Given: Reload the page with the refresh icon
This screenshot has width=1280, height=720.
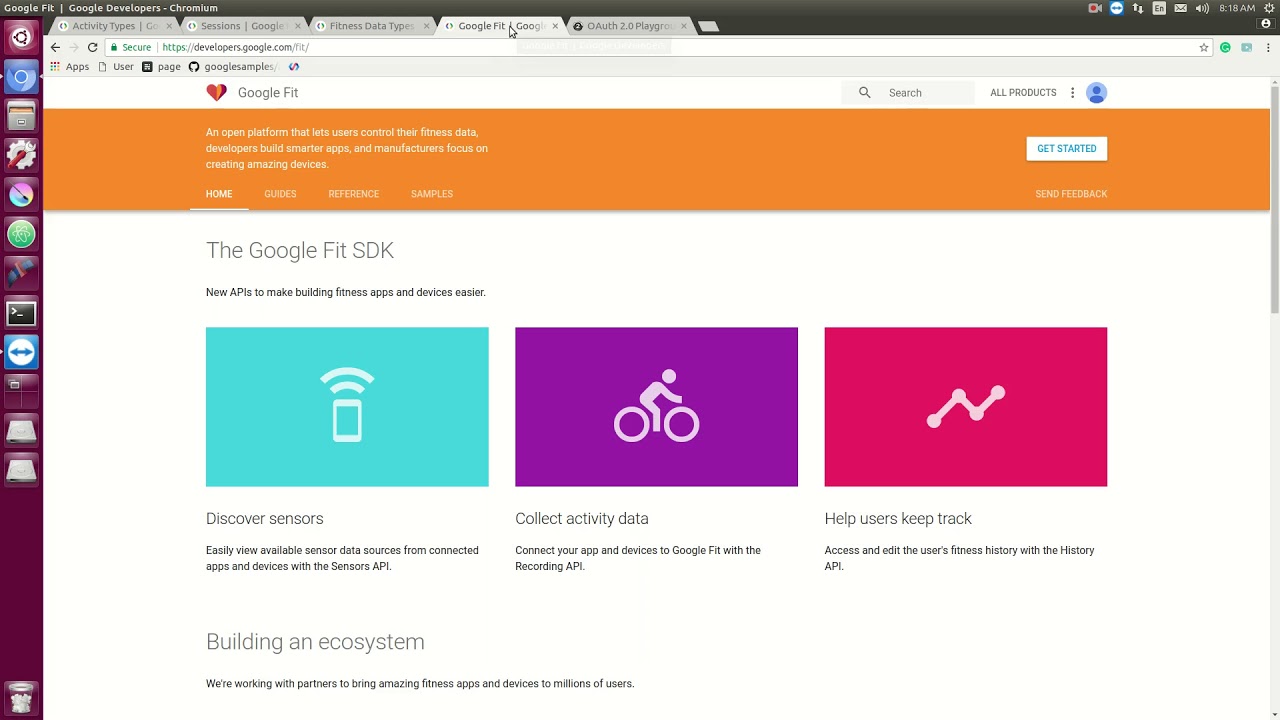Looking at the screenshot, I should point(92,47).
